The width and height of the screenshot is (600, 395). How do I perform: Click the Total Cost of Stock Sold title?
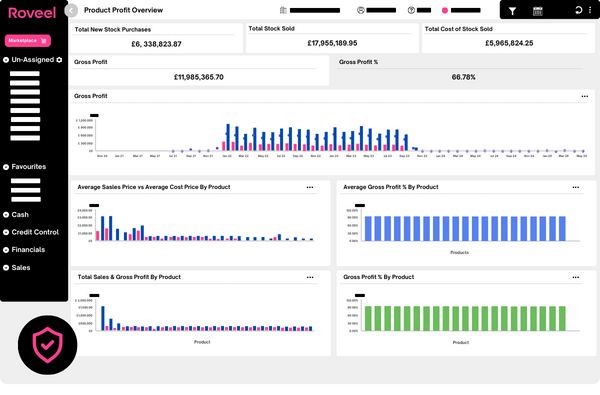[x=458, y=29]
